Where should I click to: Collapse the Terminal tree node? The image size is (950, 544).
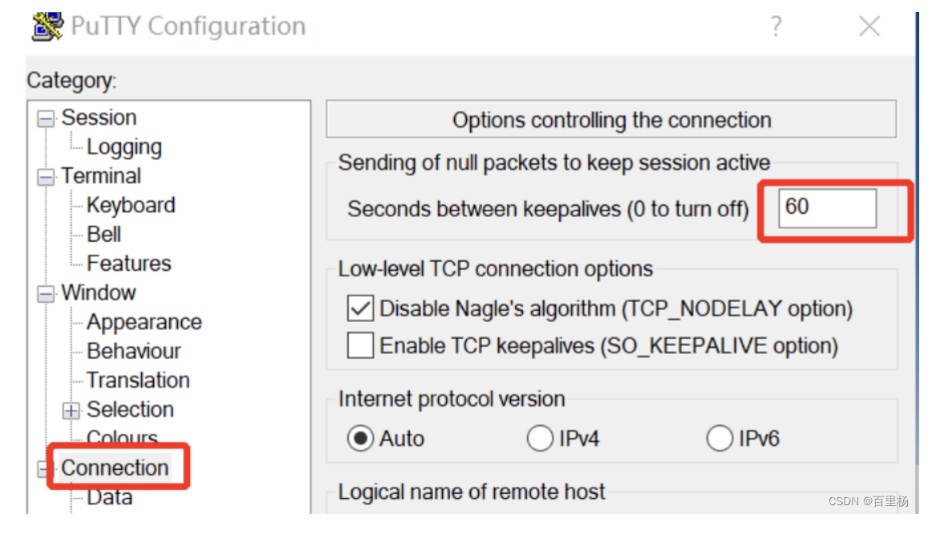click(x=46, y=177)
